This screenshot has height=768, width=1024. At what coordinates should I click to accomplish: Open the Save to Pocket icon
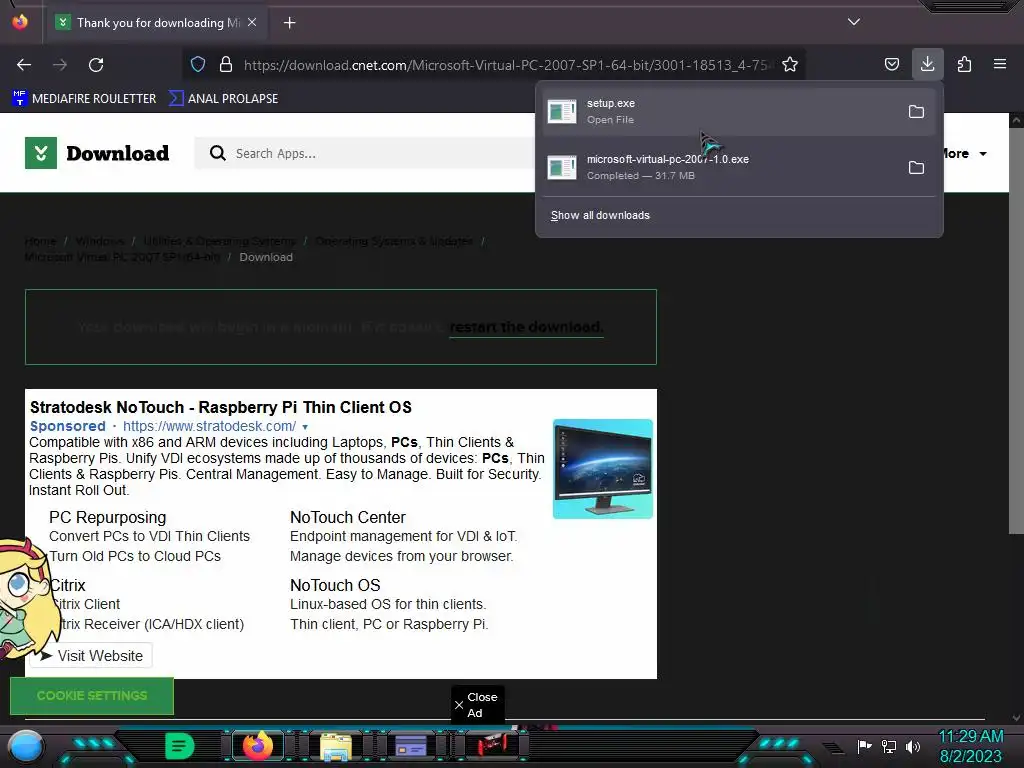(x=891, y=64)
